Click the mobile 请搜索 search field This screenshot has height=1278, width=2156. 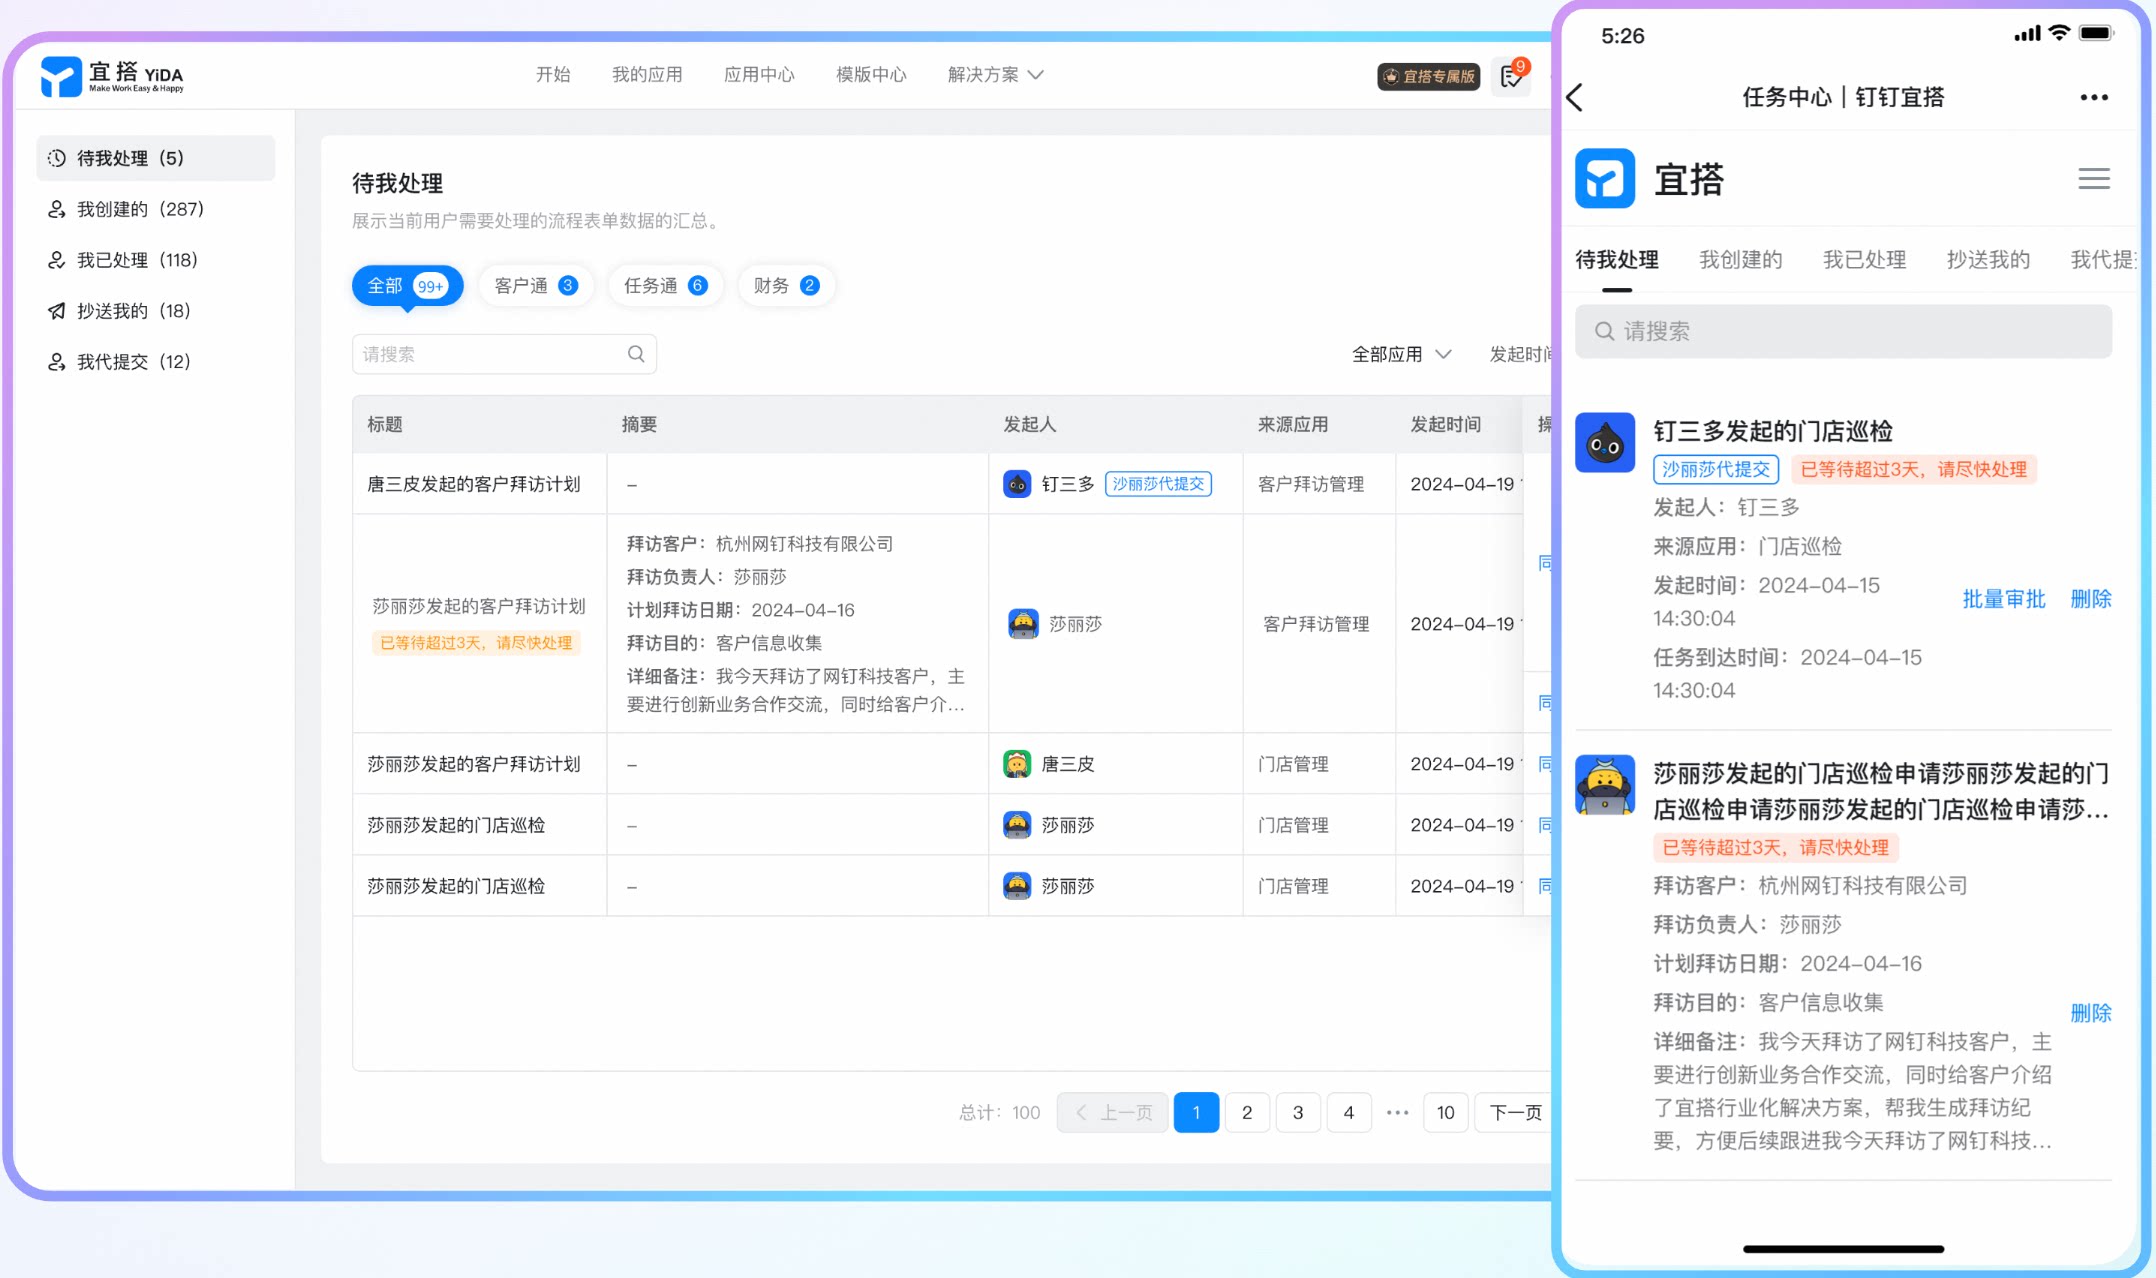(1843, 331)
